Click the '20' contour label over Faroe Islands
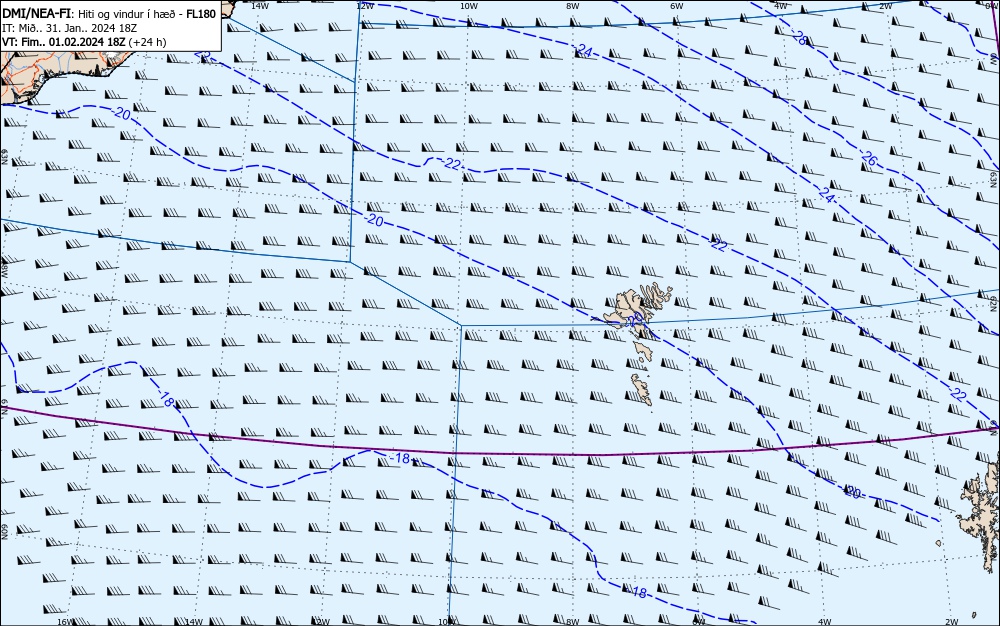The image size is (1000, 626). coord(635,321)
